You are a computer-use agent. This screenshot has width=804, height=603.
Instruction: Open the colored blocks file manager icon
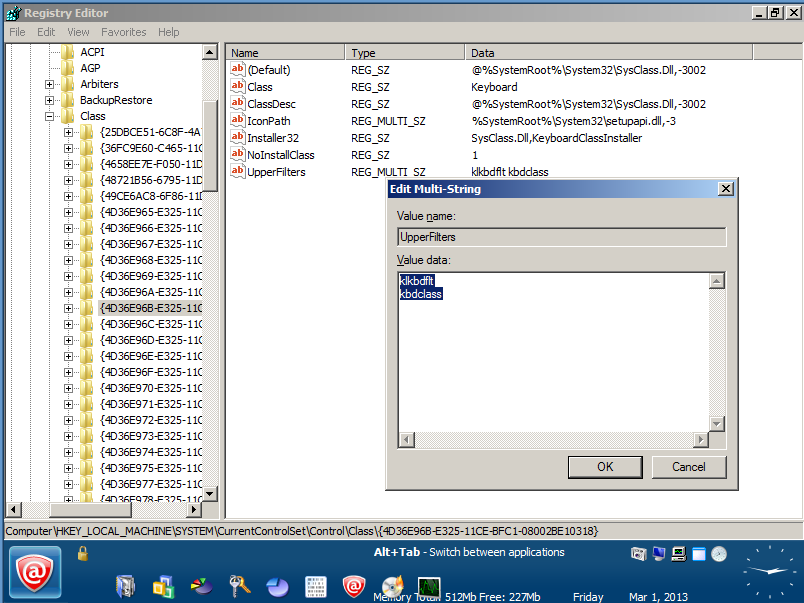tap(164, 586)
